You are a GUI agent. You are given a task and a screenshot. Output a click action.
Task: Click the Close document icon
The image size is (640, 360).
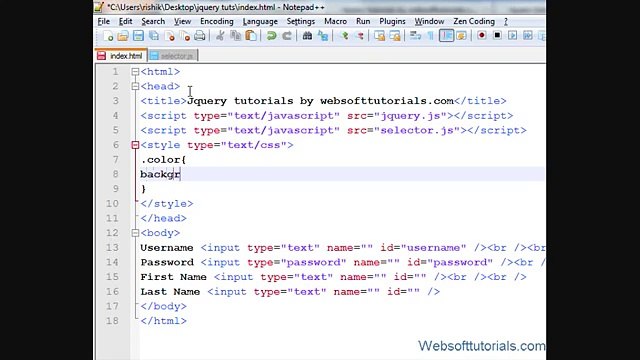169,36
